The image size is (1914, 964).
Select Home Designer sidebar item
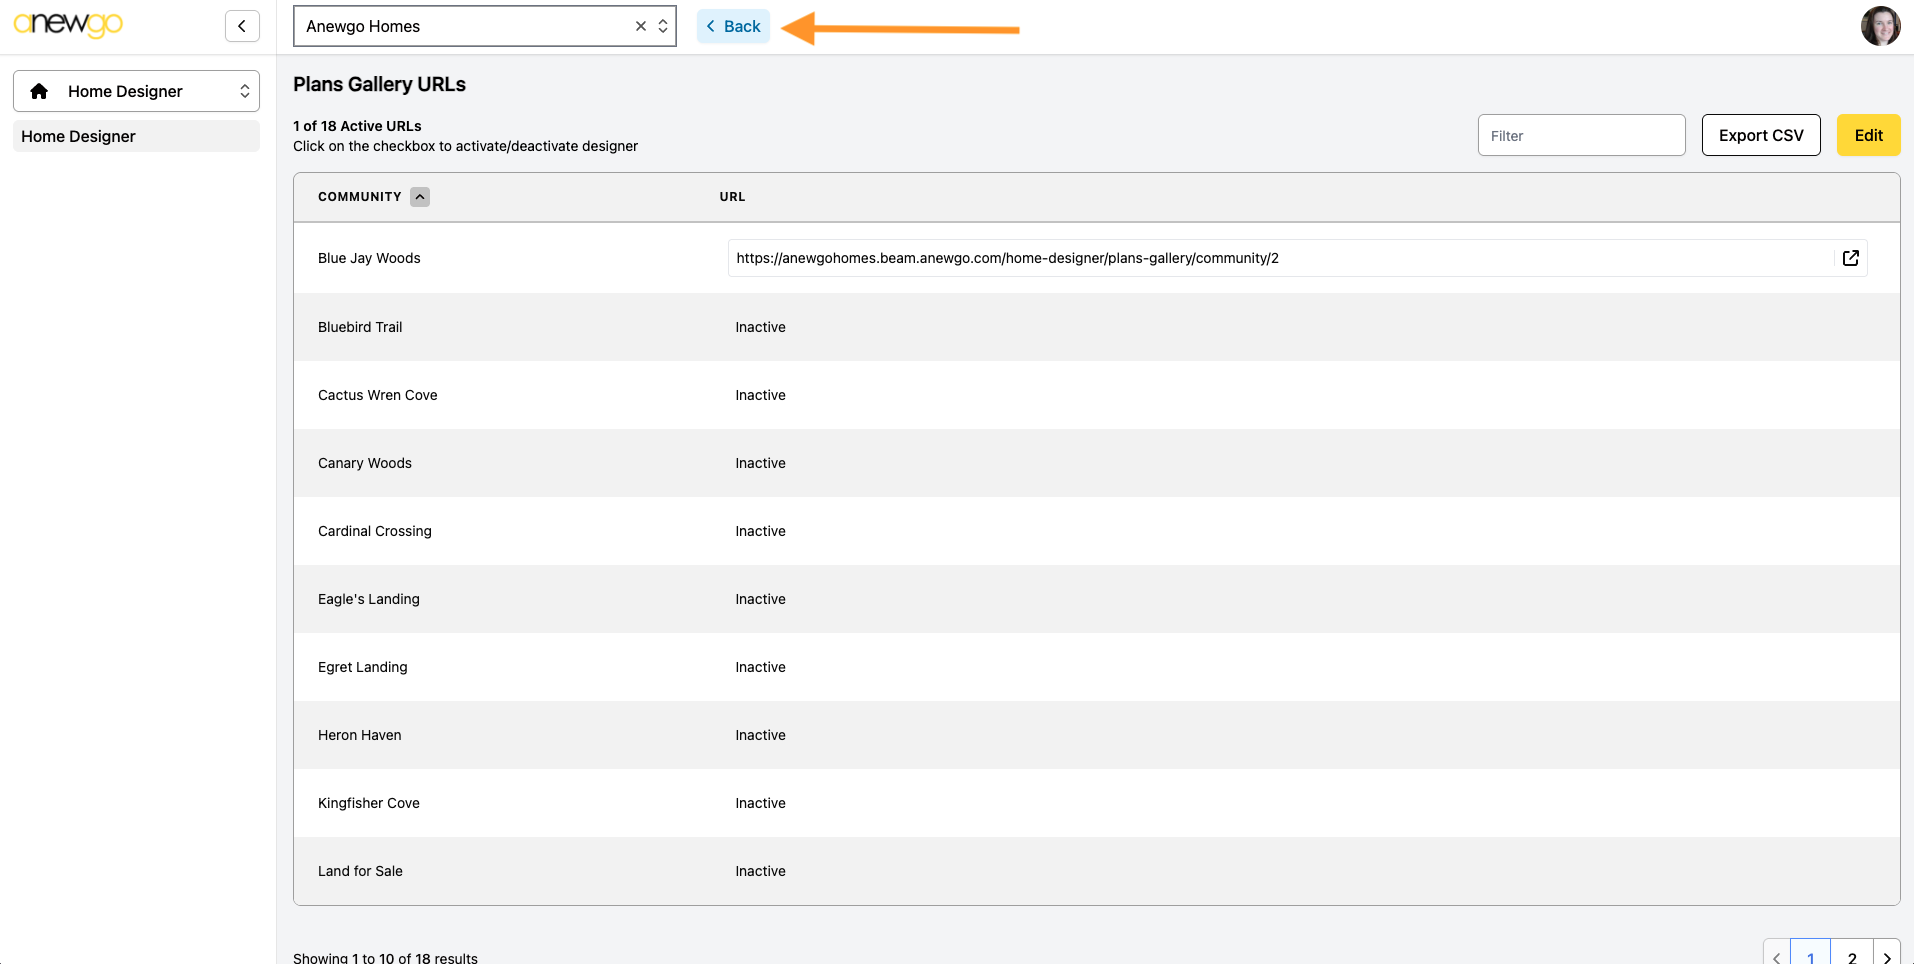tap(136, 136)
